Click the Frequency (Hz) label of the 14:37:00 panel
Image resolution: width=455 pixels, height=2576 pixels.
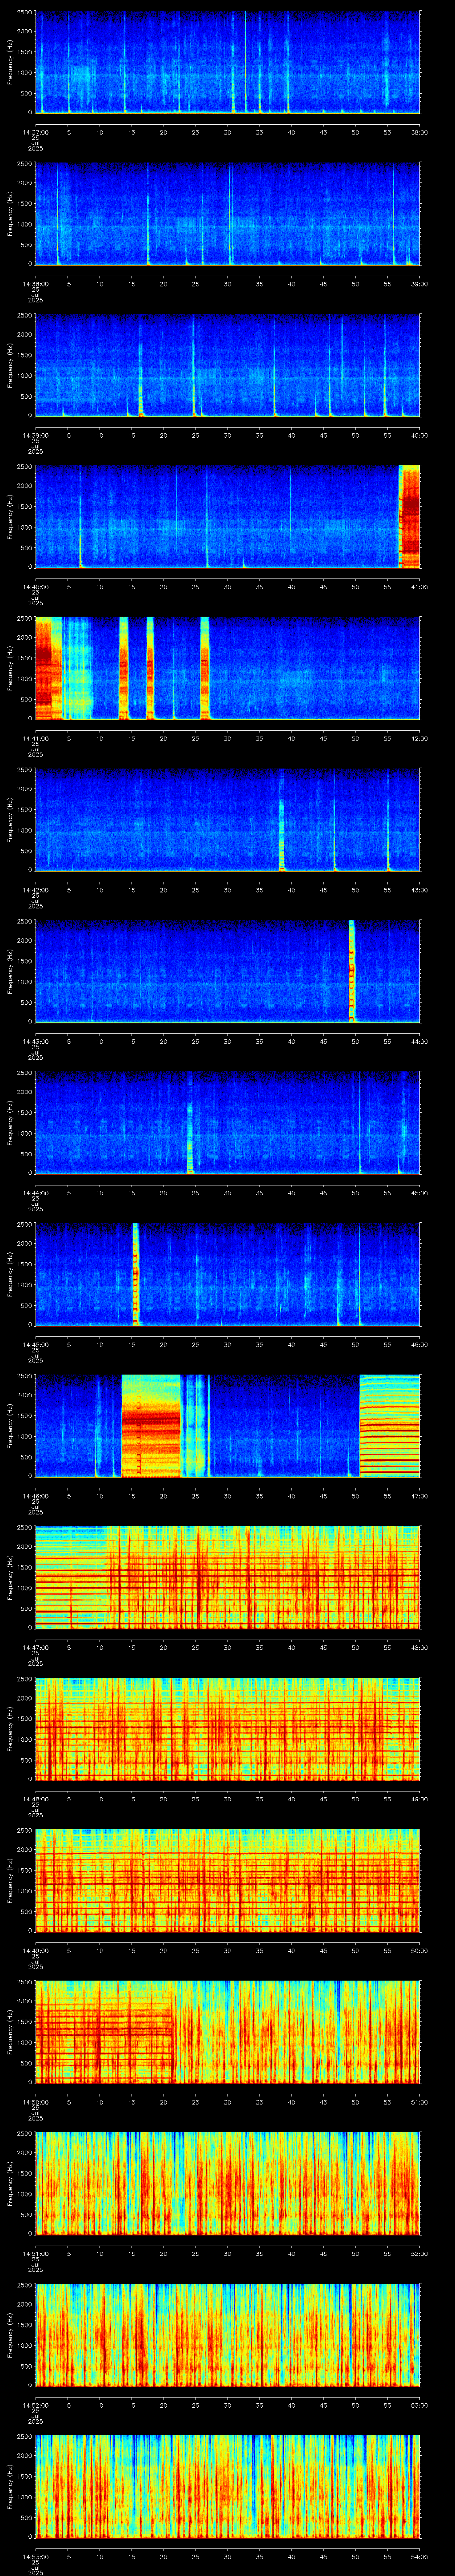[10, 63]
